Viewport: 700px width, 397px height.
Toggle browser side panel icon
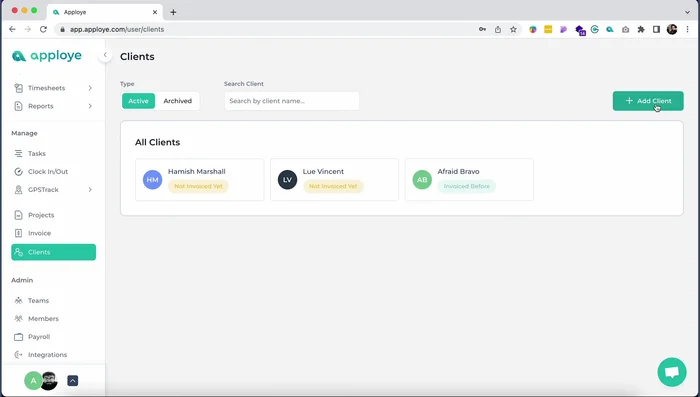coord(656,29)
